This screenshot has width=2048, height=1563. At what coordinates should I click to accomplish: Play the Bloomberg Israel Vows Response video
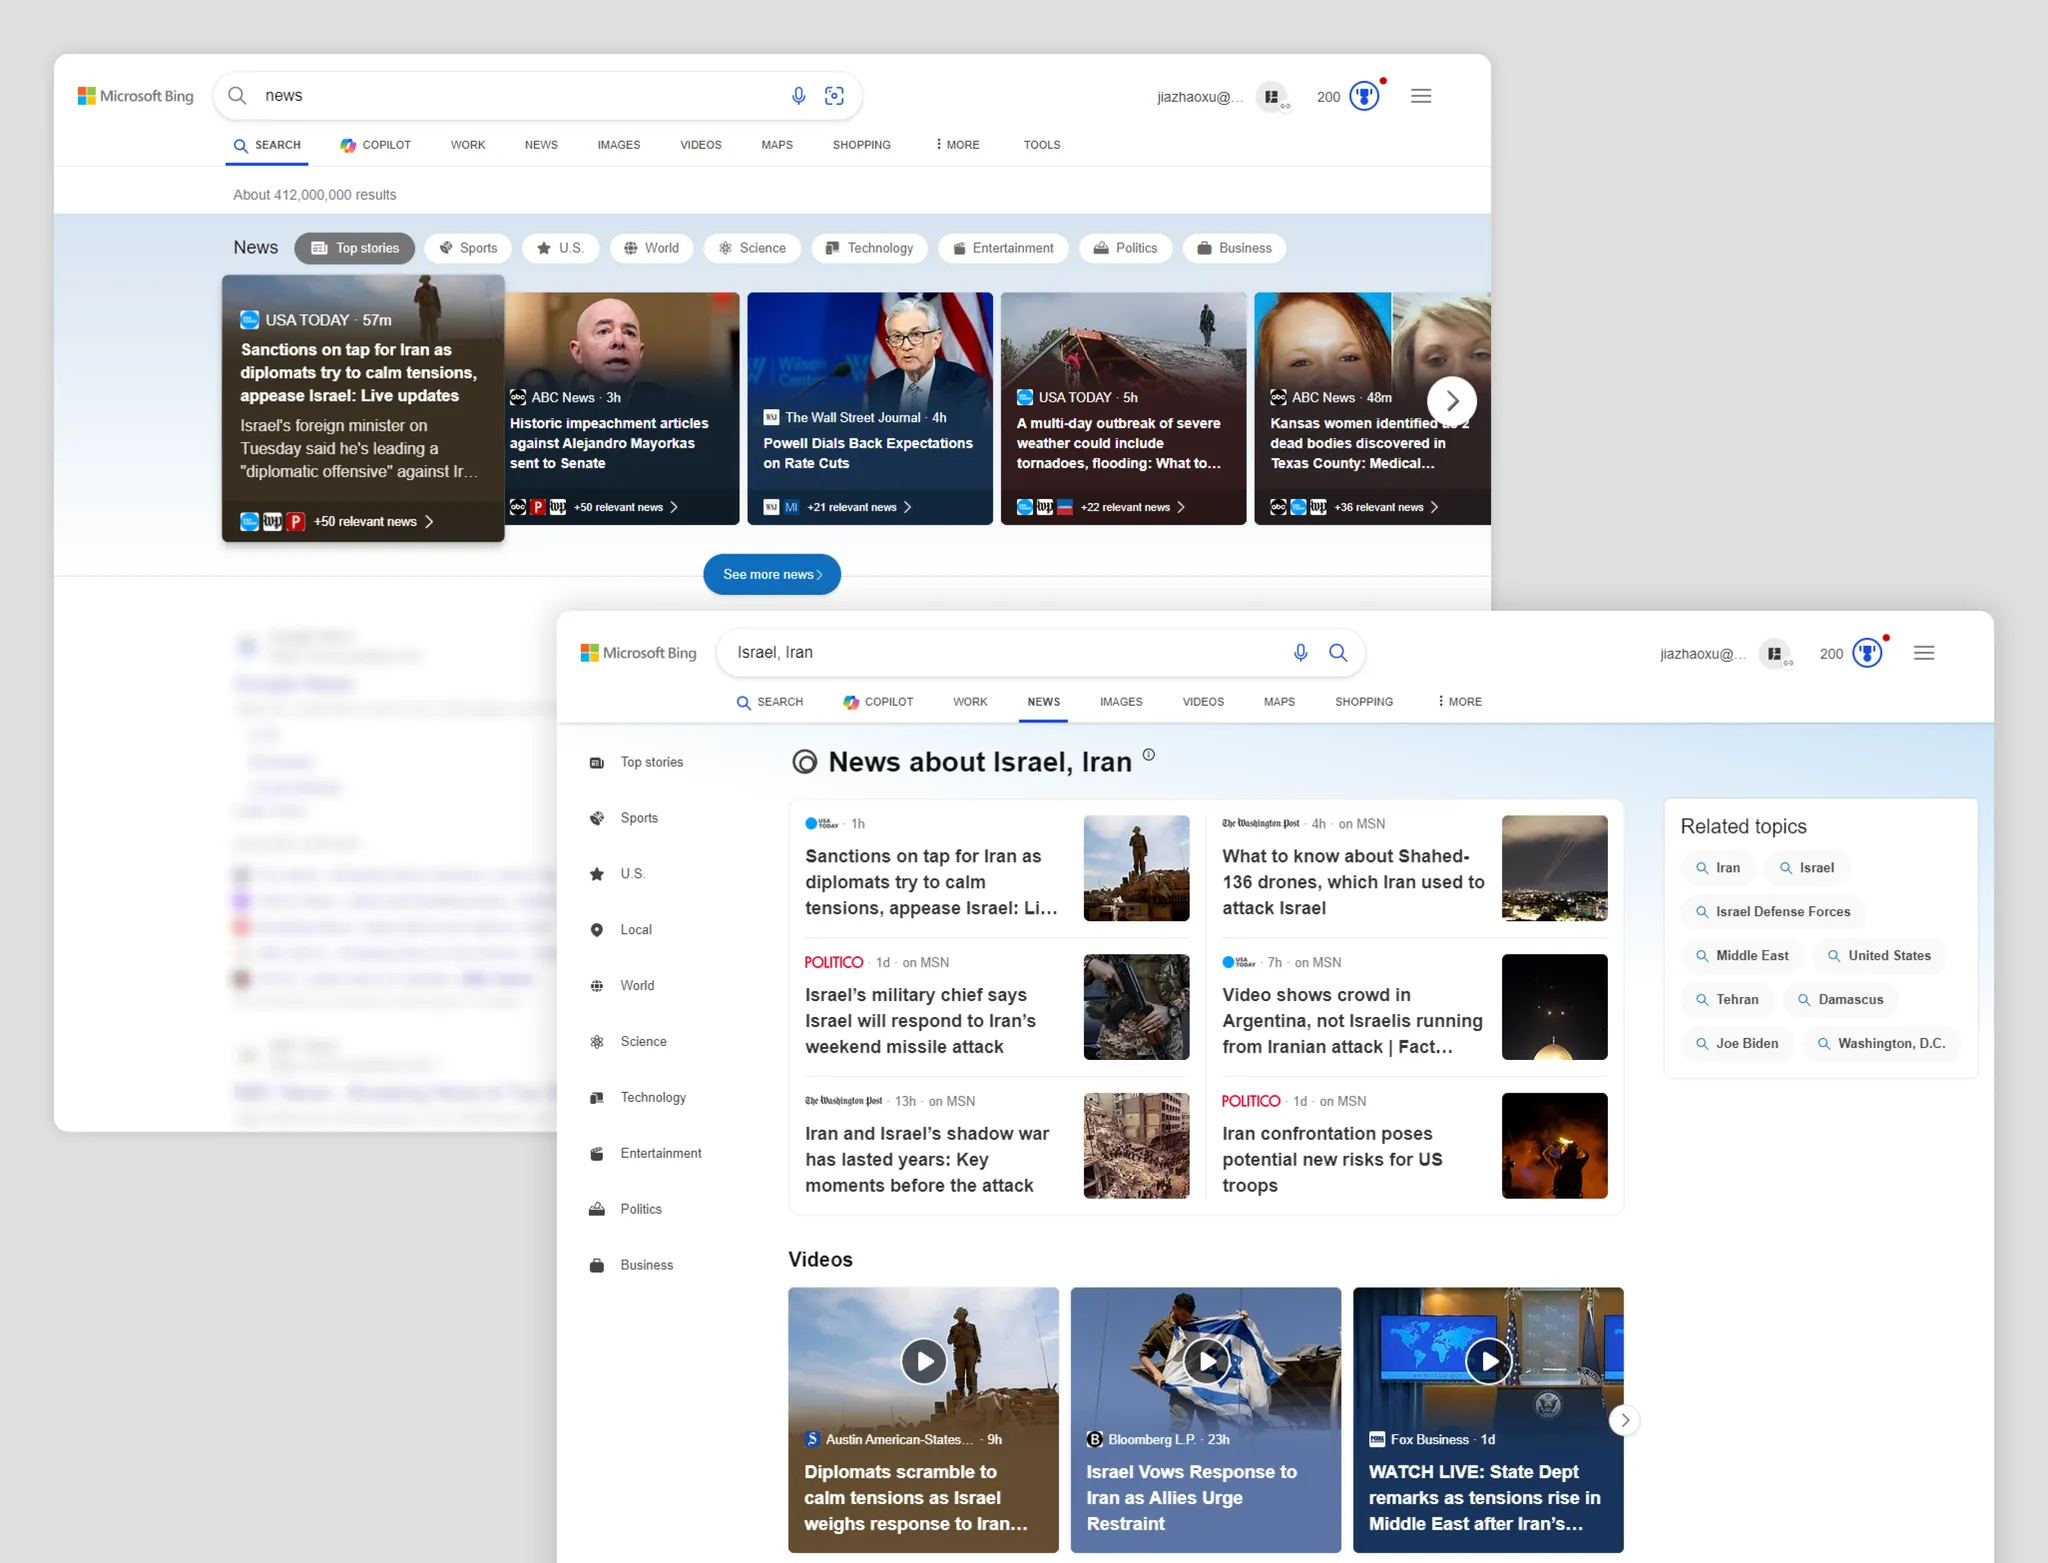(1206, 1361)
